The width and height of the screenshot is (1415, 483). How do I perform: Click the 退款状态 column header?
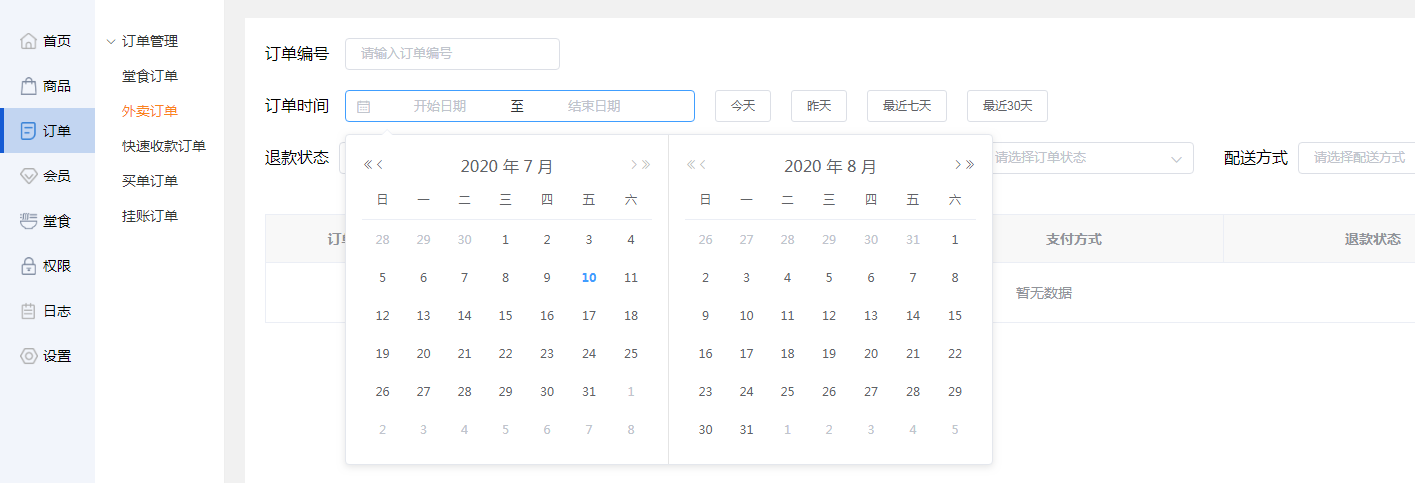[x=1372, y=239]
